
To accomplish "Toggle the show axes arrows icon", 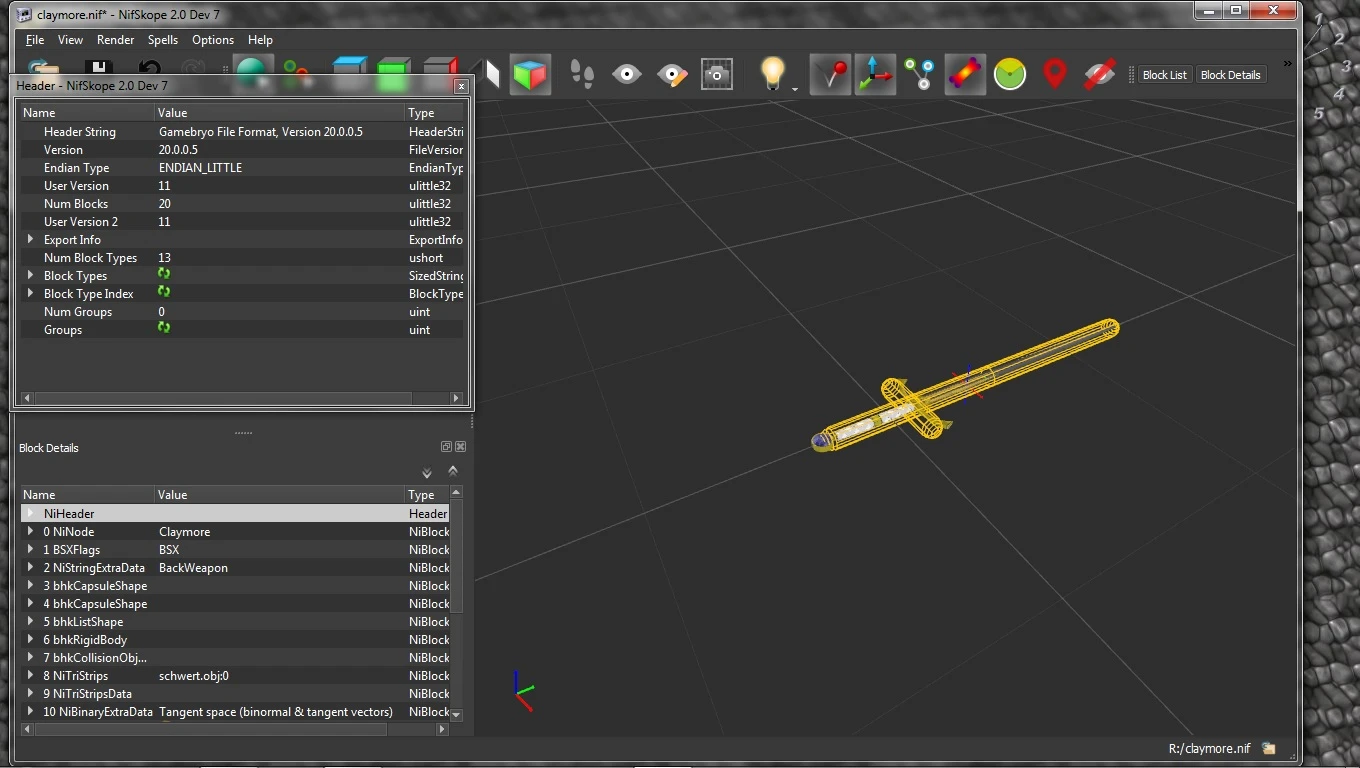I will point(875,74).
